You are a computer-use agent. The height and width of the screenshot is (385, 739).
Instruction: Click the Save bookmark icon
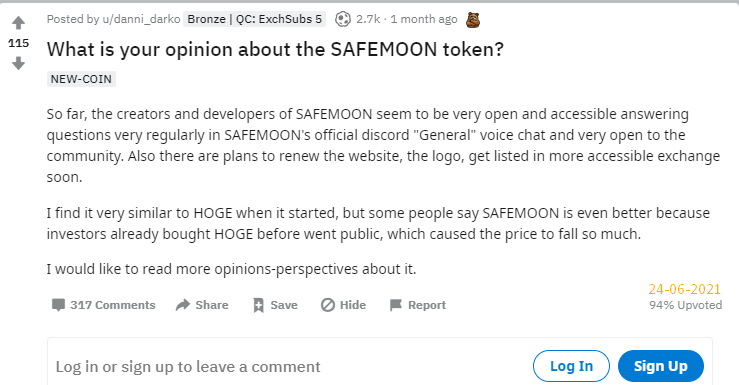[x=258, y=305]
